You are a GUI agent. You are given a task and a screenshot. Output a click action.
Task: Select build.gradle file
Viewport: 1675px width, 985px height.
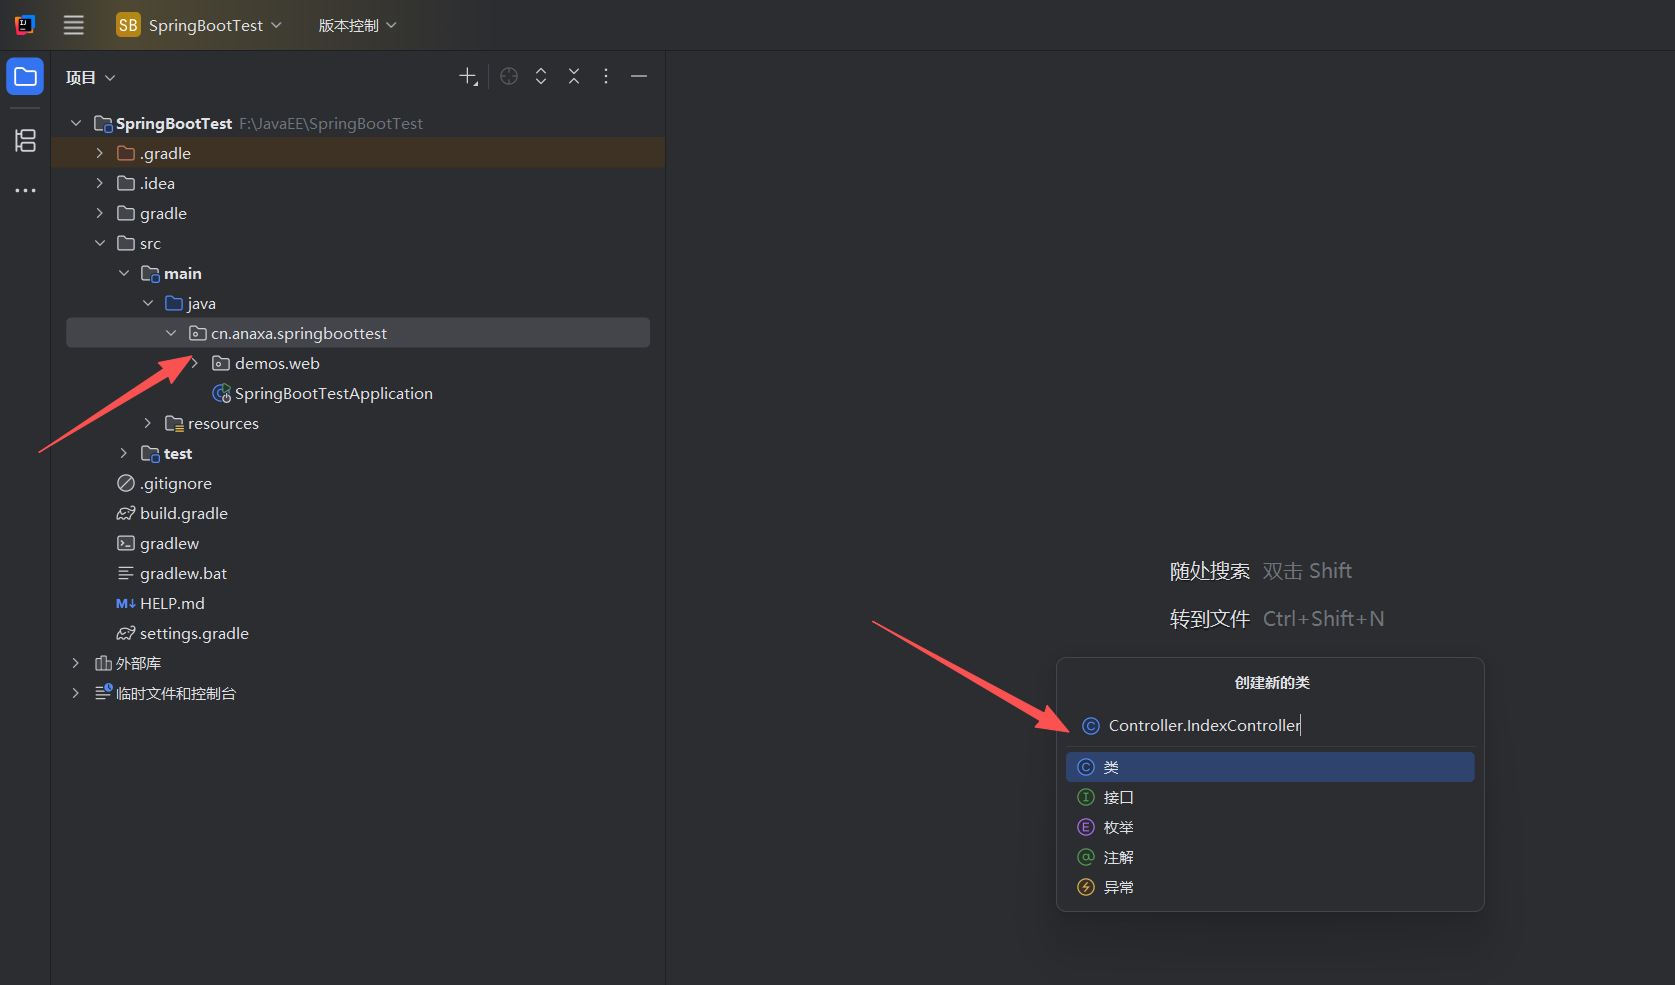click(183, 513)
